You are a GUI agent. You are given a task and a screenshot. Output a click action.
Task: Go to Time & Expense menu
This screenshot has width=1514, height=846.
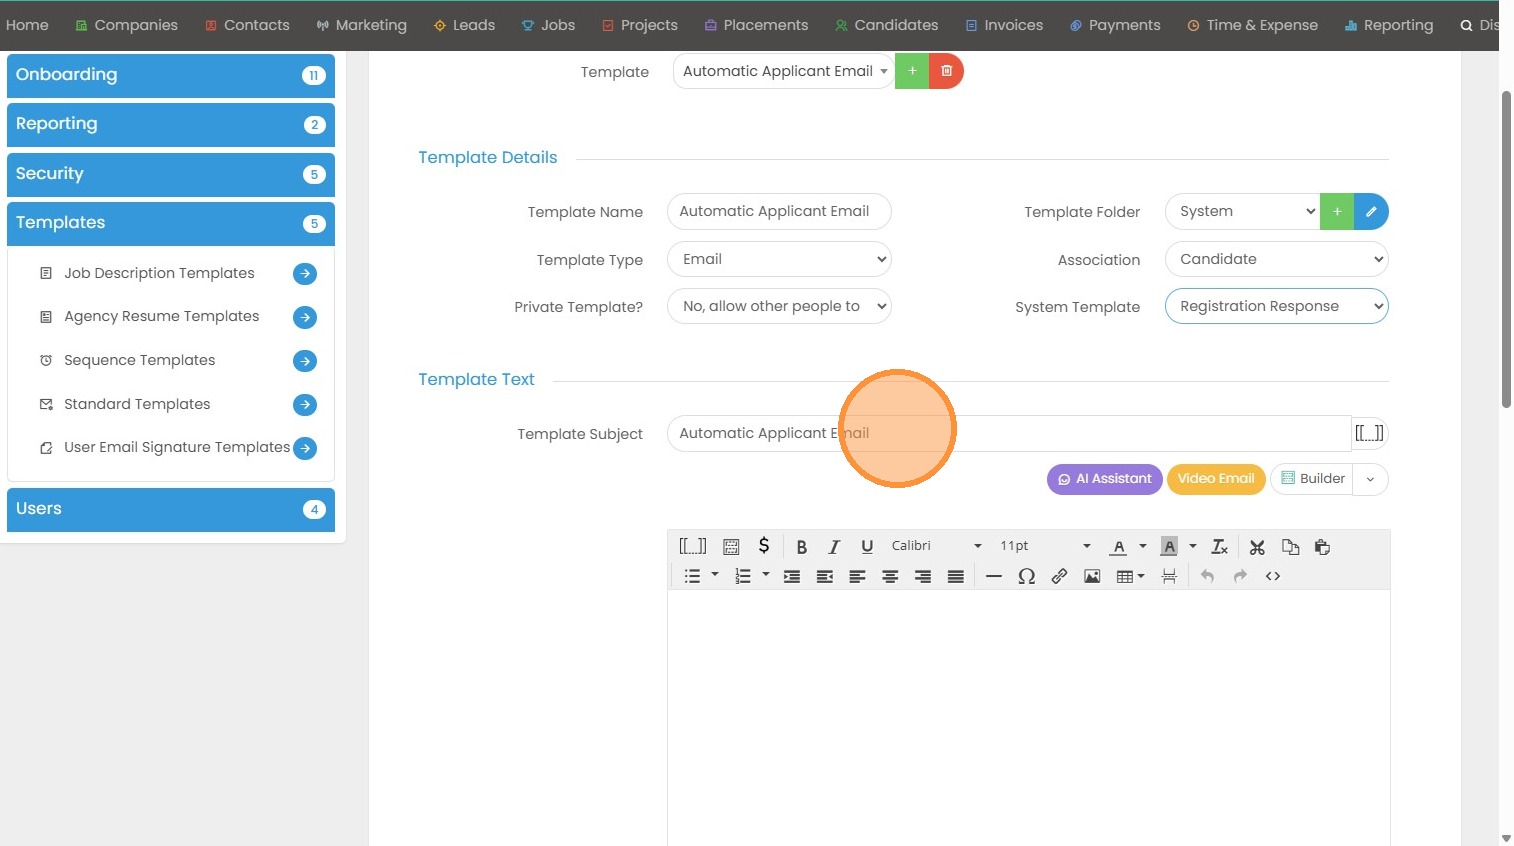tap(1252, 25)
